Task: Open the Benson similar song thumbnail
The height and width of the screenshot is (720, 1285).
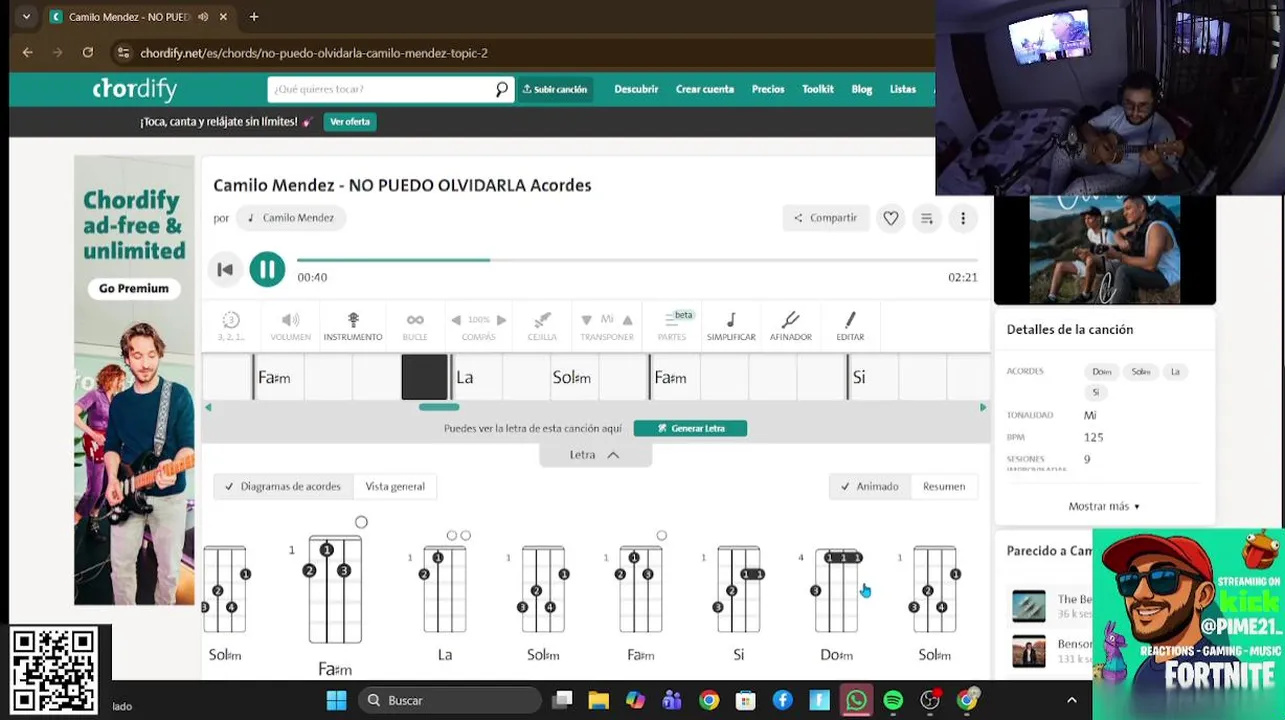Action: [1029, 651]
